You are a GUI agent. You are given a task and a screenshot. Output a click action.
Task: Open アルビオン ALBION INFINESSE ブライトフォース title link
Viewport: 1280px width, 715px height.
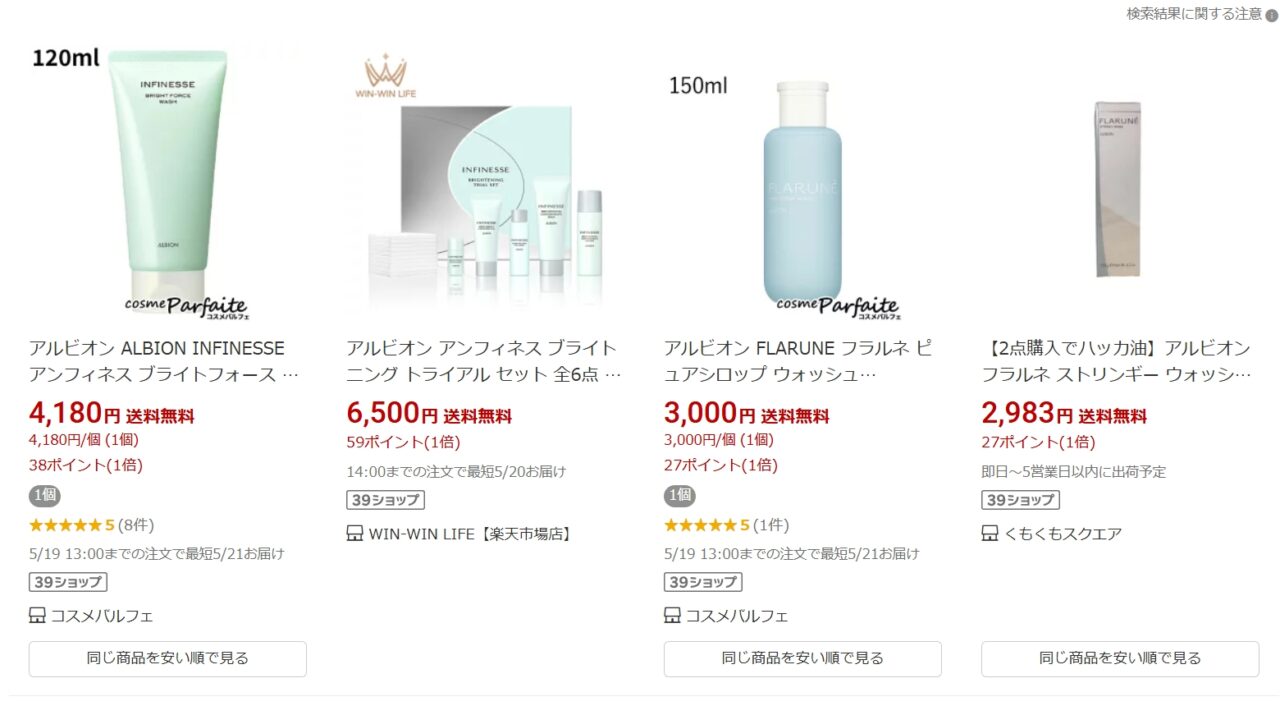165,361
